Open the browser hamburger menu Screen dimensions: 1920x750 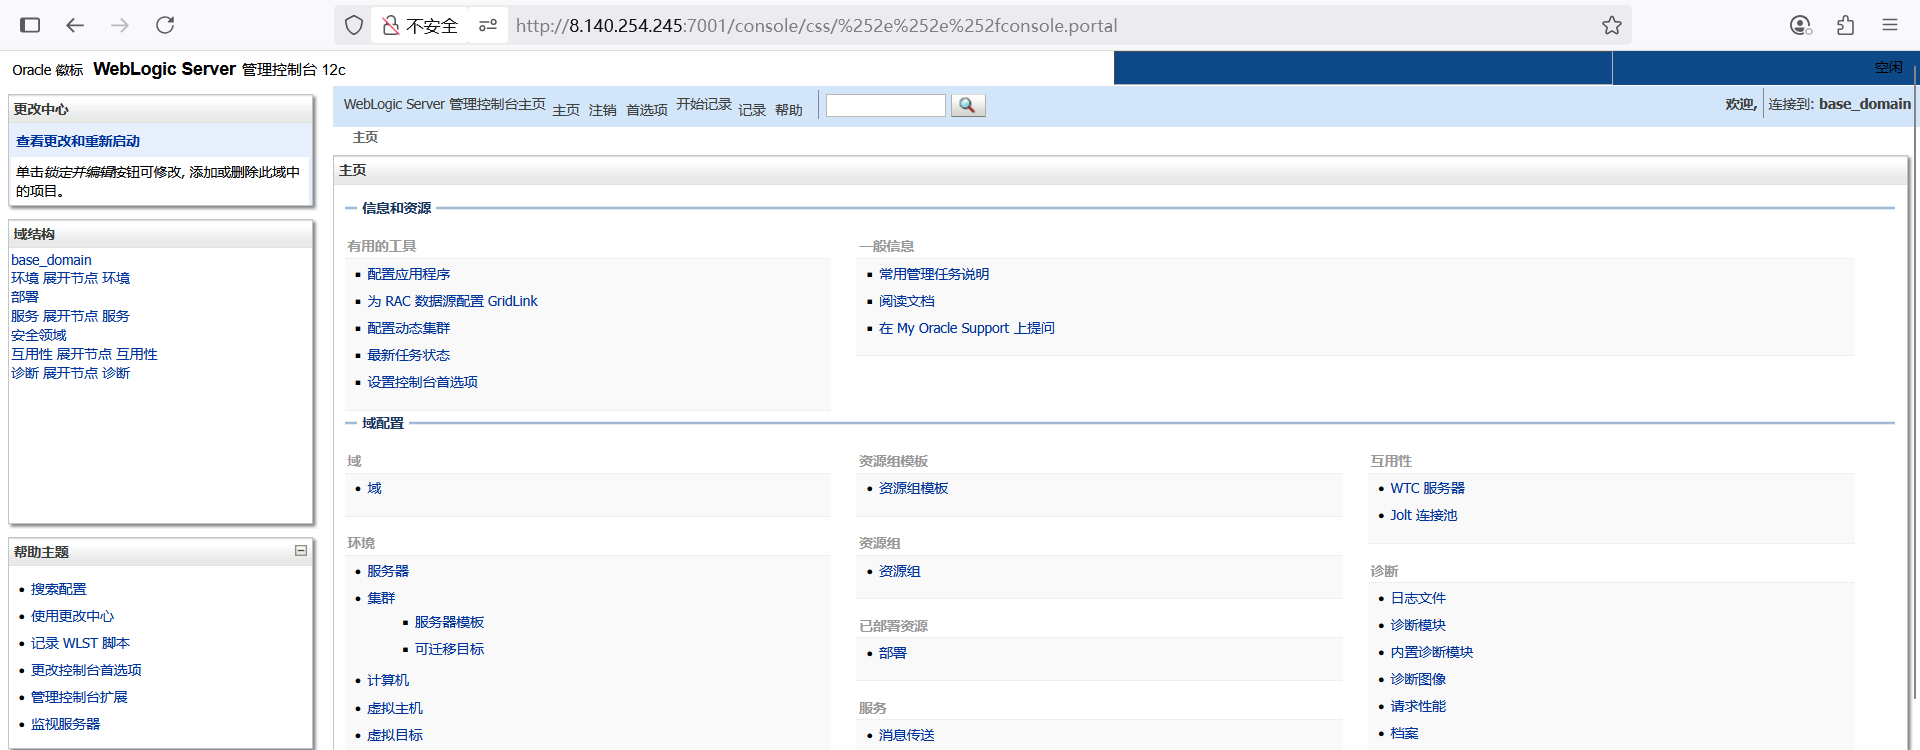click(x=1889, y=25)
